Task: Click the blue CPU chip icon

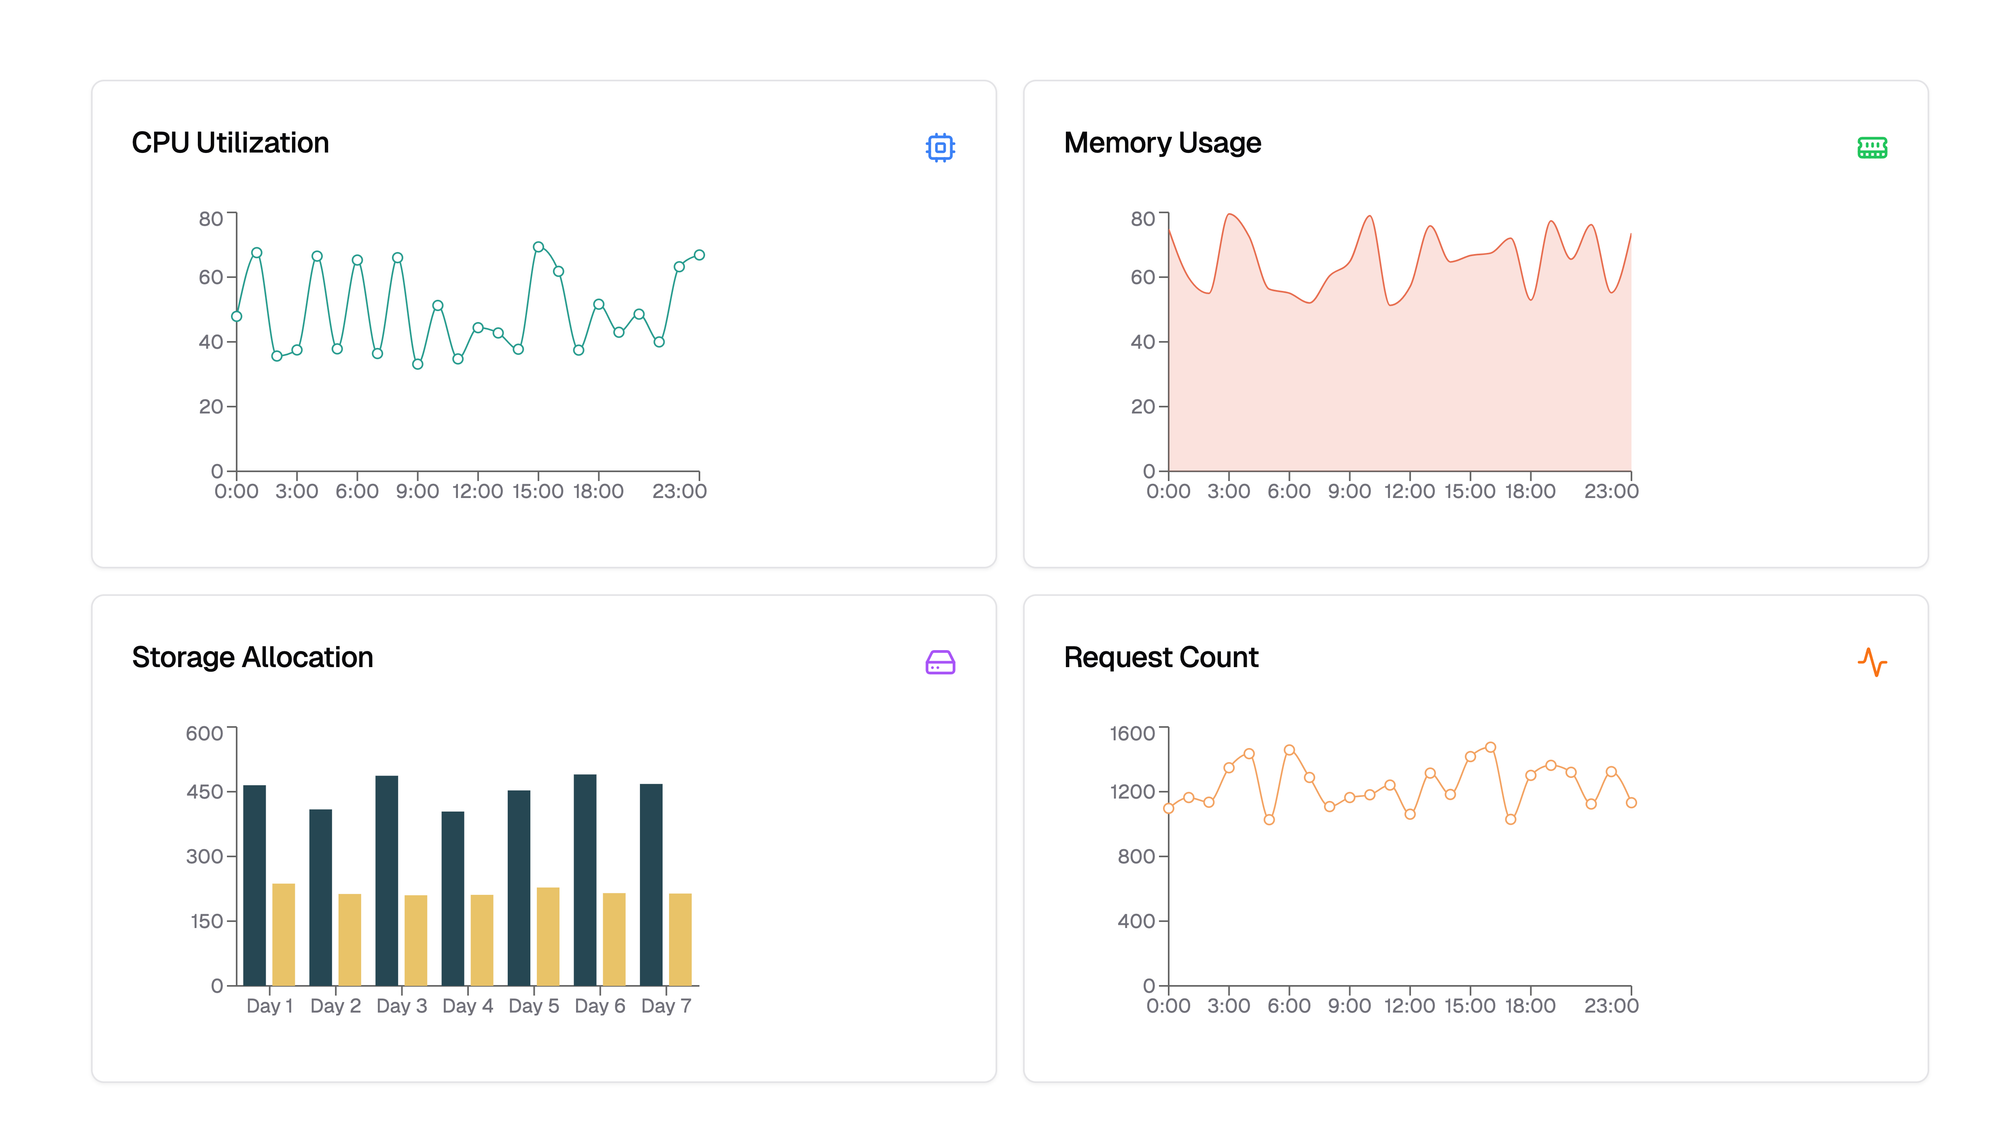Action: (x=940, y=148)
